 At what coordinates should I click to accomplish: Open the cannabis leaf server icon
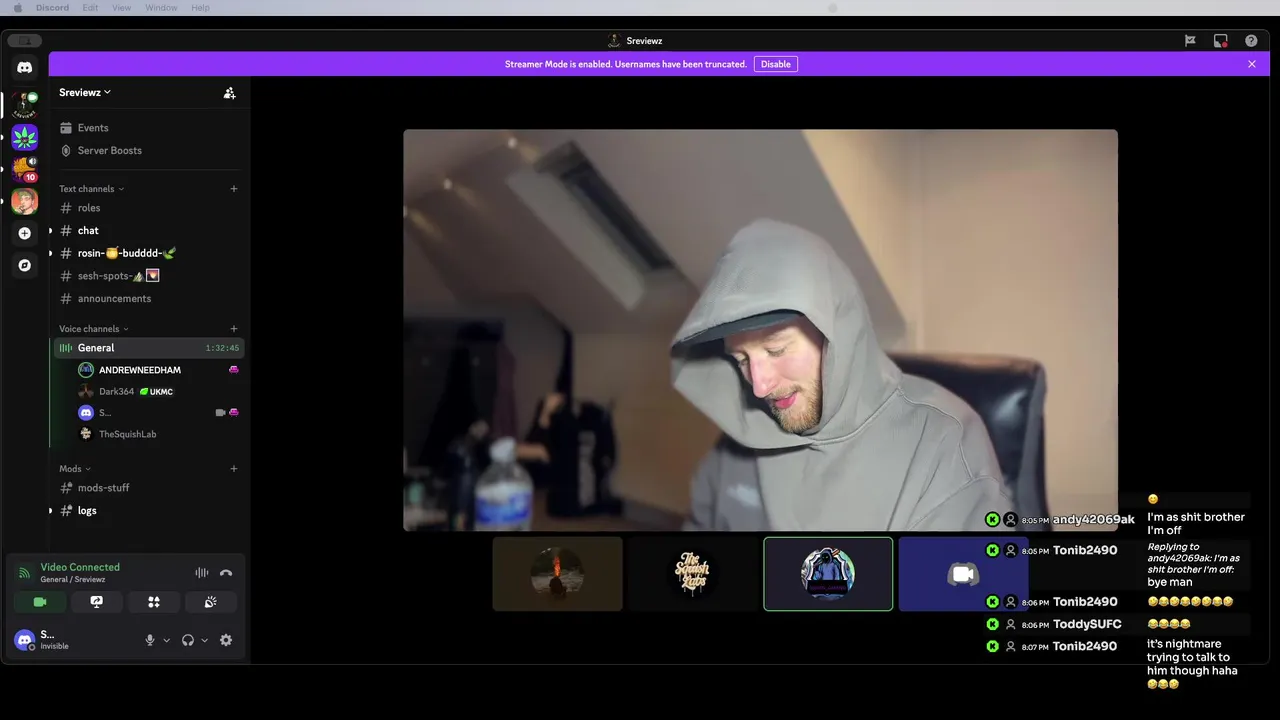(25, 137)
